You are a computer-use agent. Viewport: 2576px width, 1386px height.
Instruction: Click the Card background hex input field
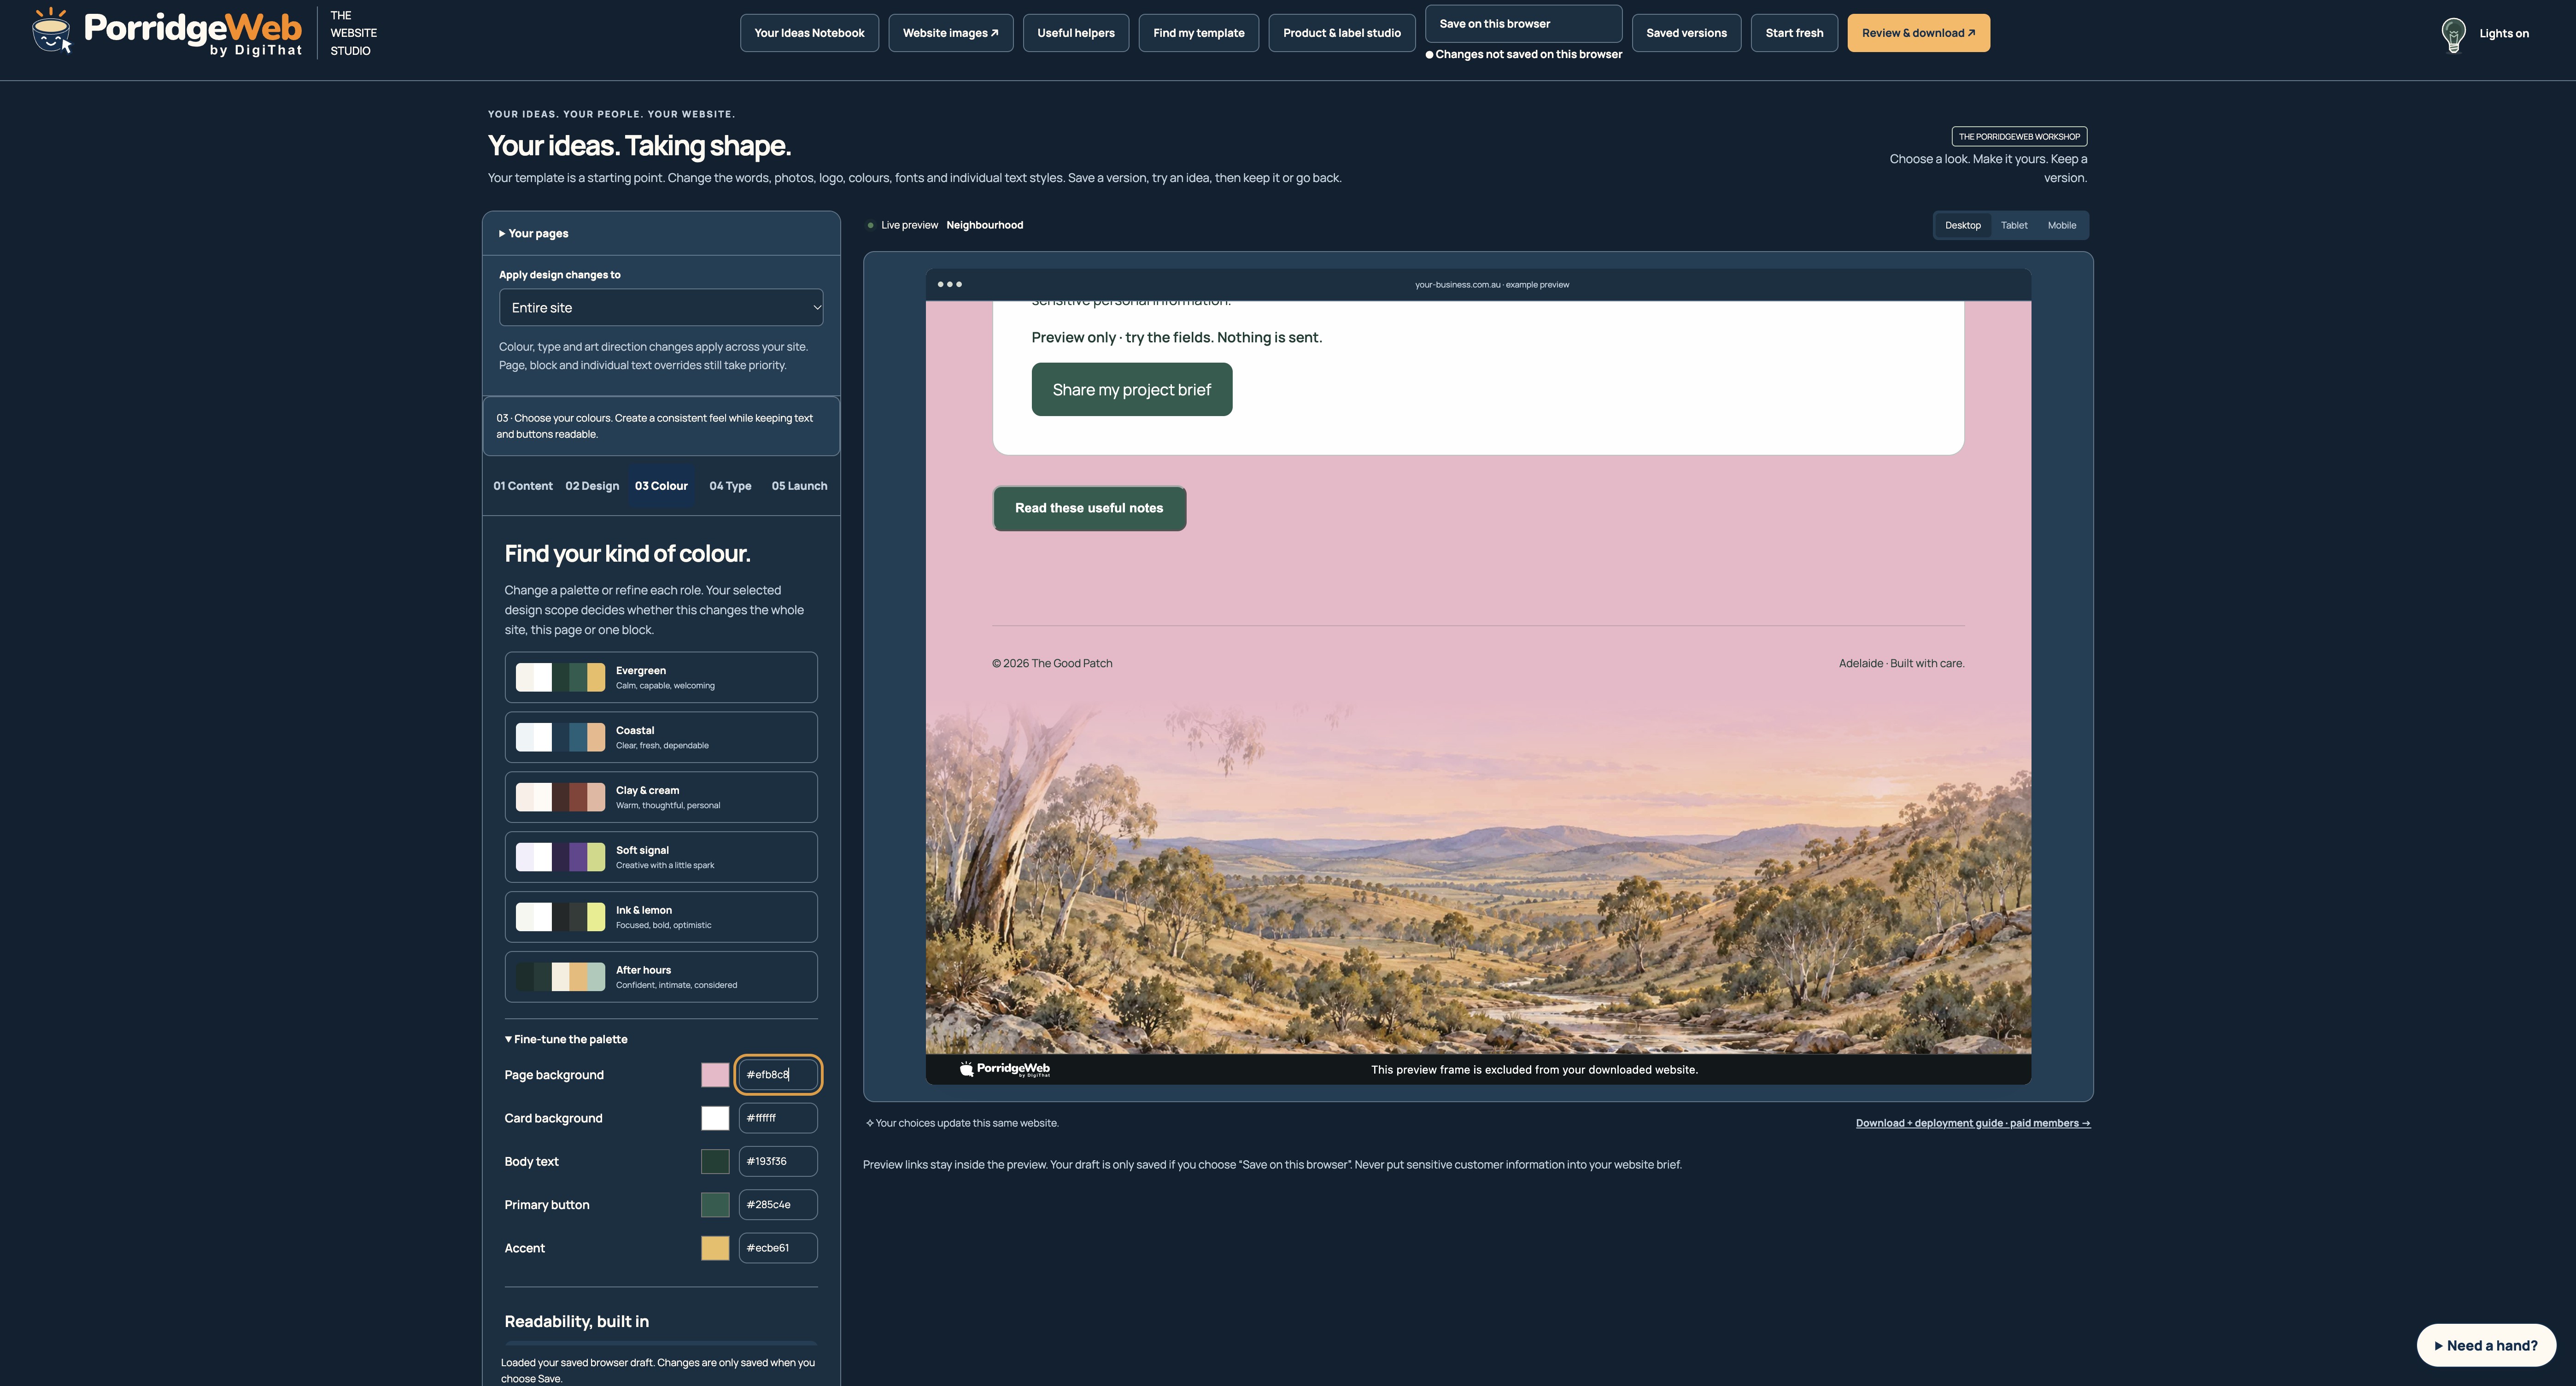pyautogui.click(x=778, y=1118)
